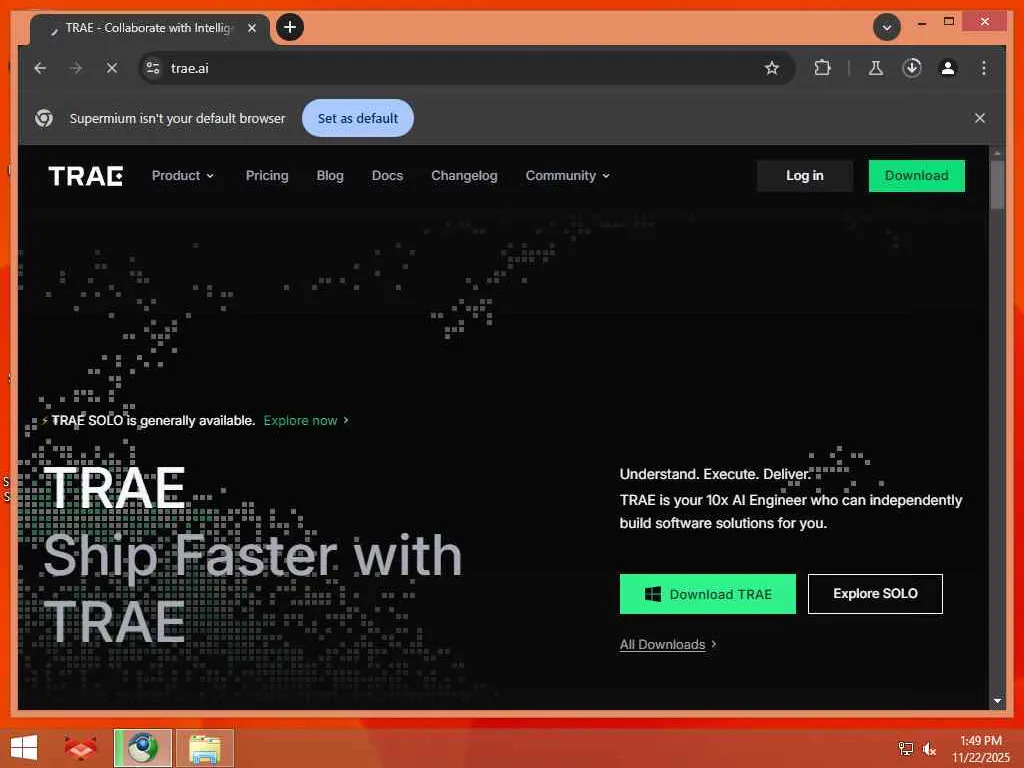Click the TRAE logo in header
The image size is (1024, 768).
(x=86, y=176)
